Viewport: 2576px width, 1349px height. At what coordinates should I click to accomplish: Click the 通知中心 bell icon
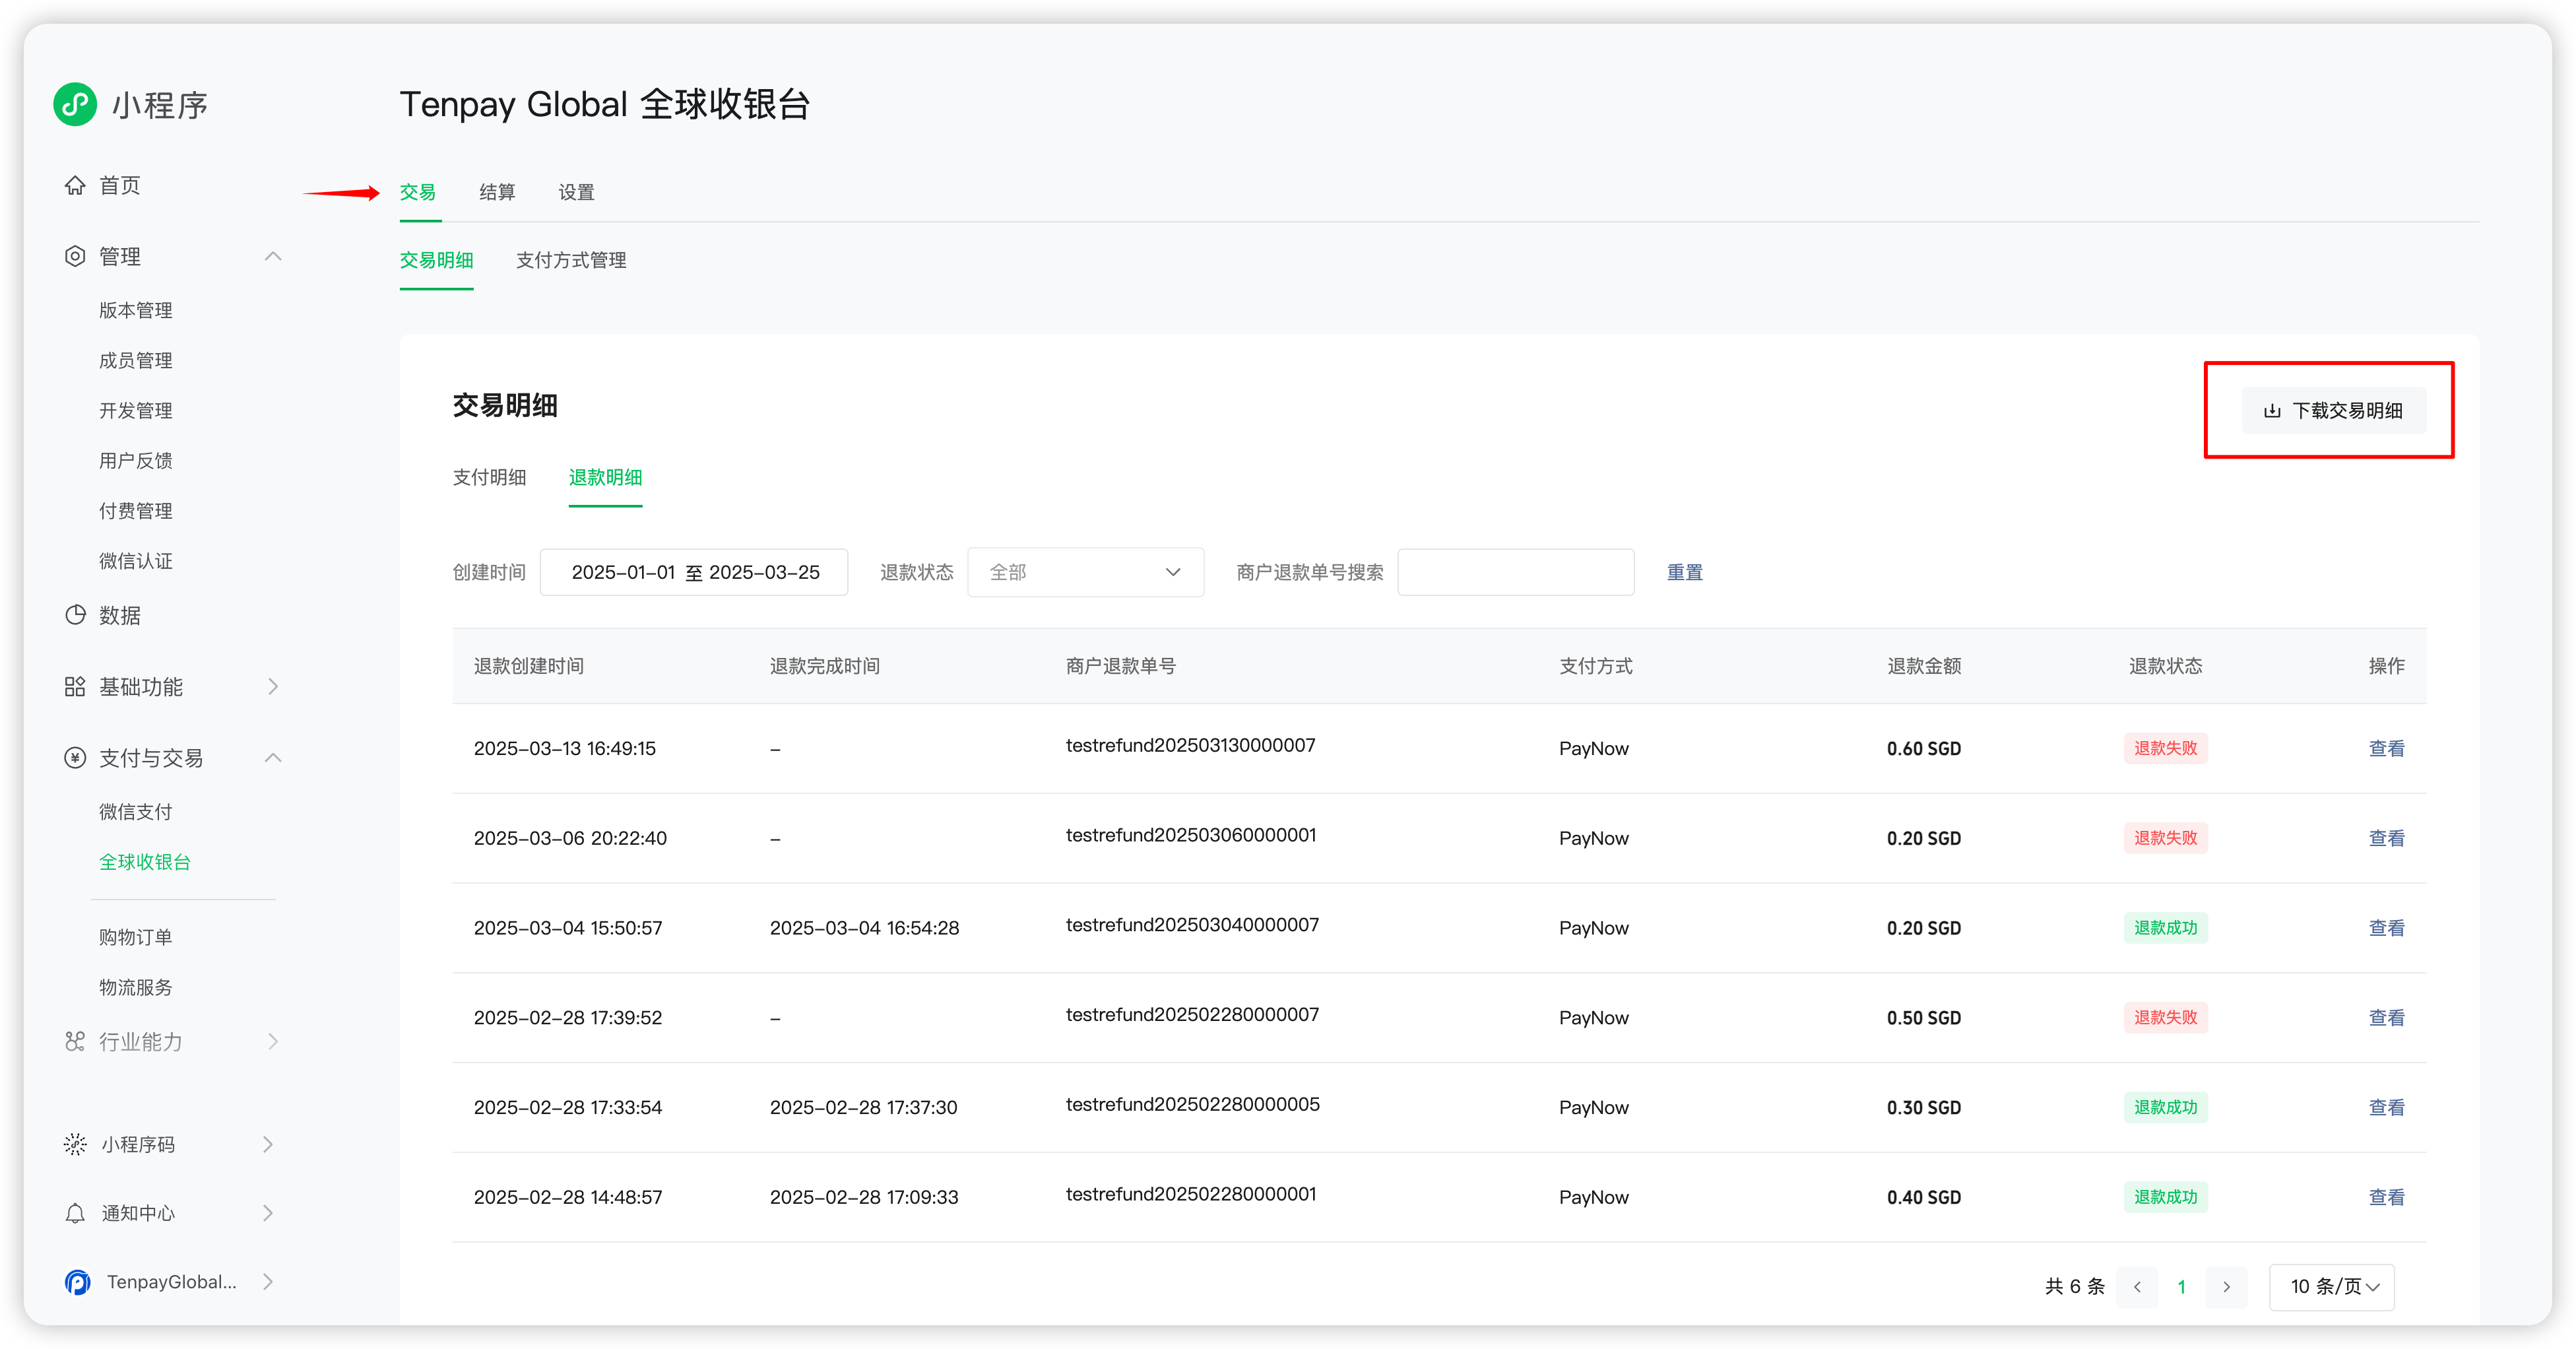75,1213
